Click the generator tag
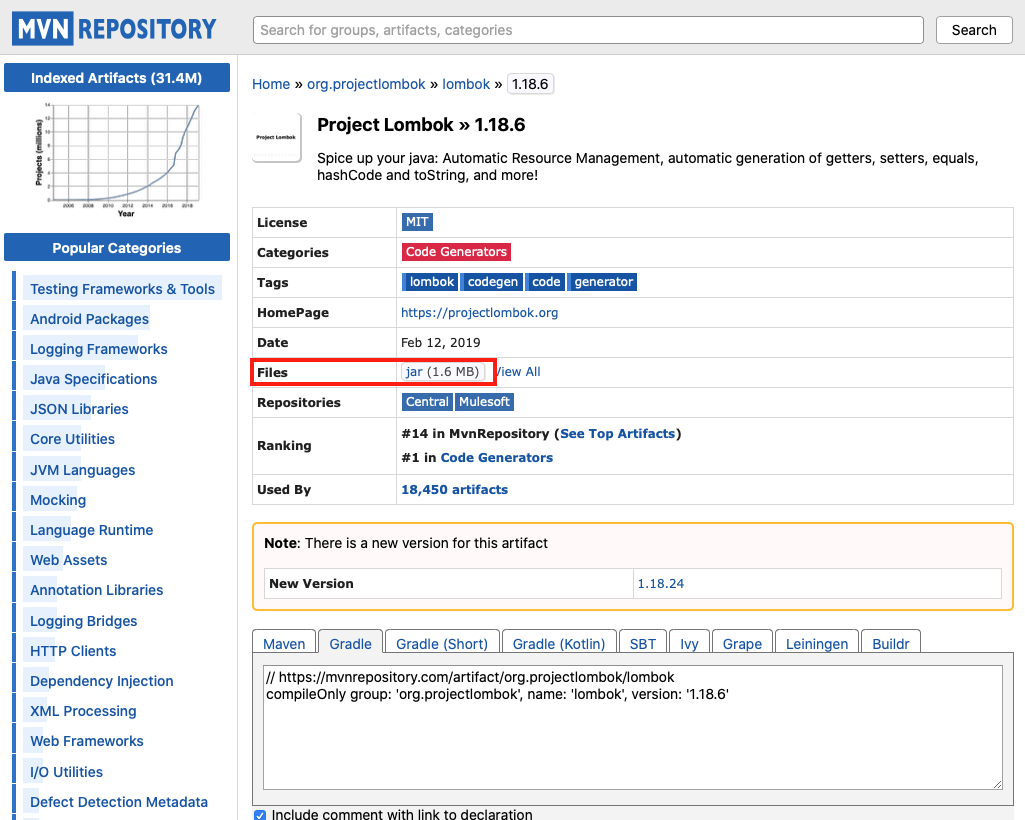The height and width of the screenshot is (820, 1025). (602, 282)
